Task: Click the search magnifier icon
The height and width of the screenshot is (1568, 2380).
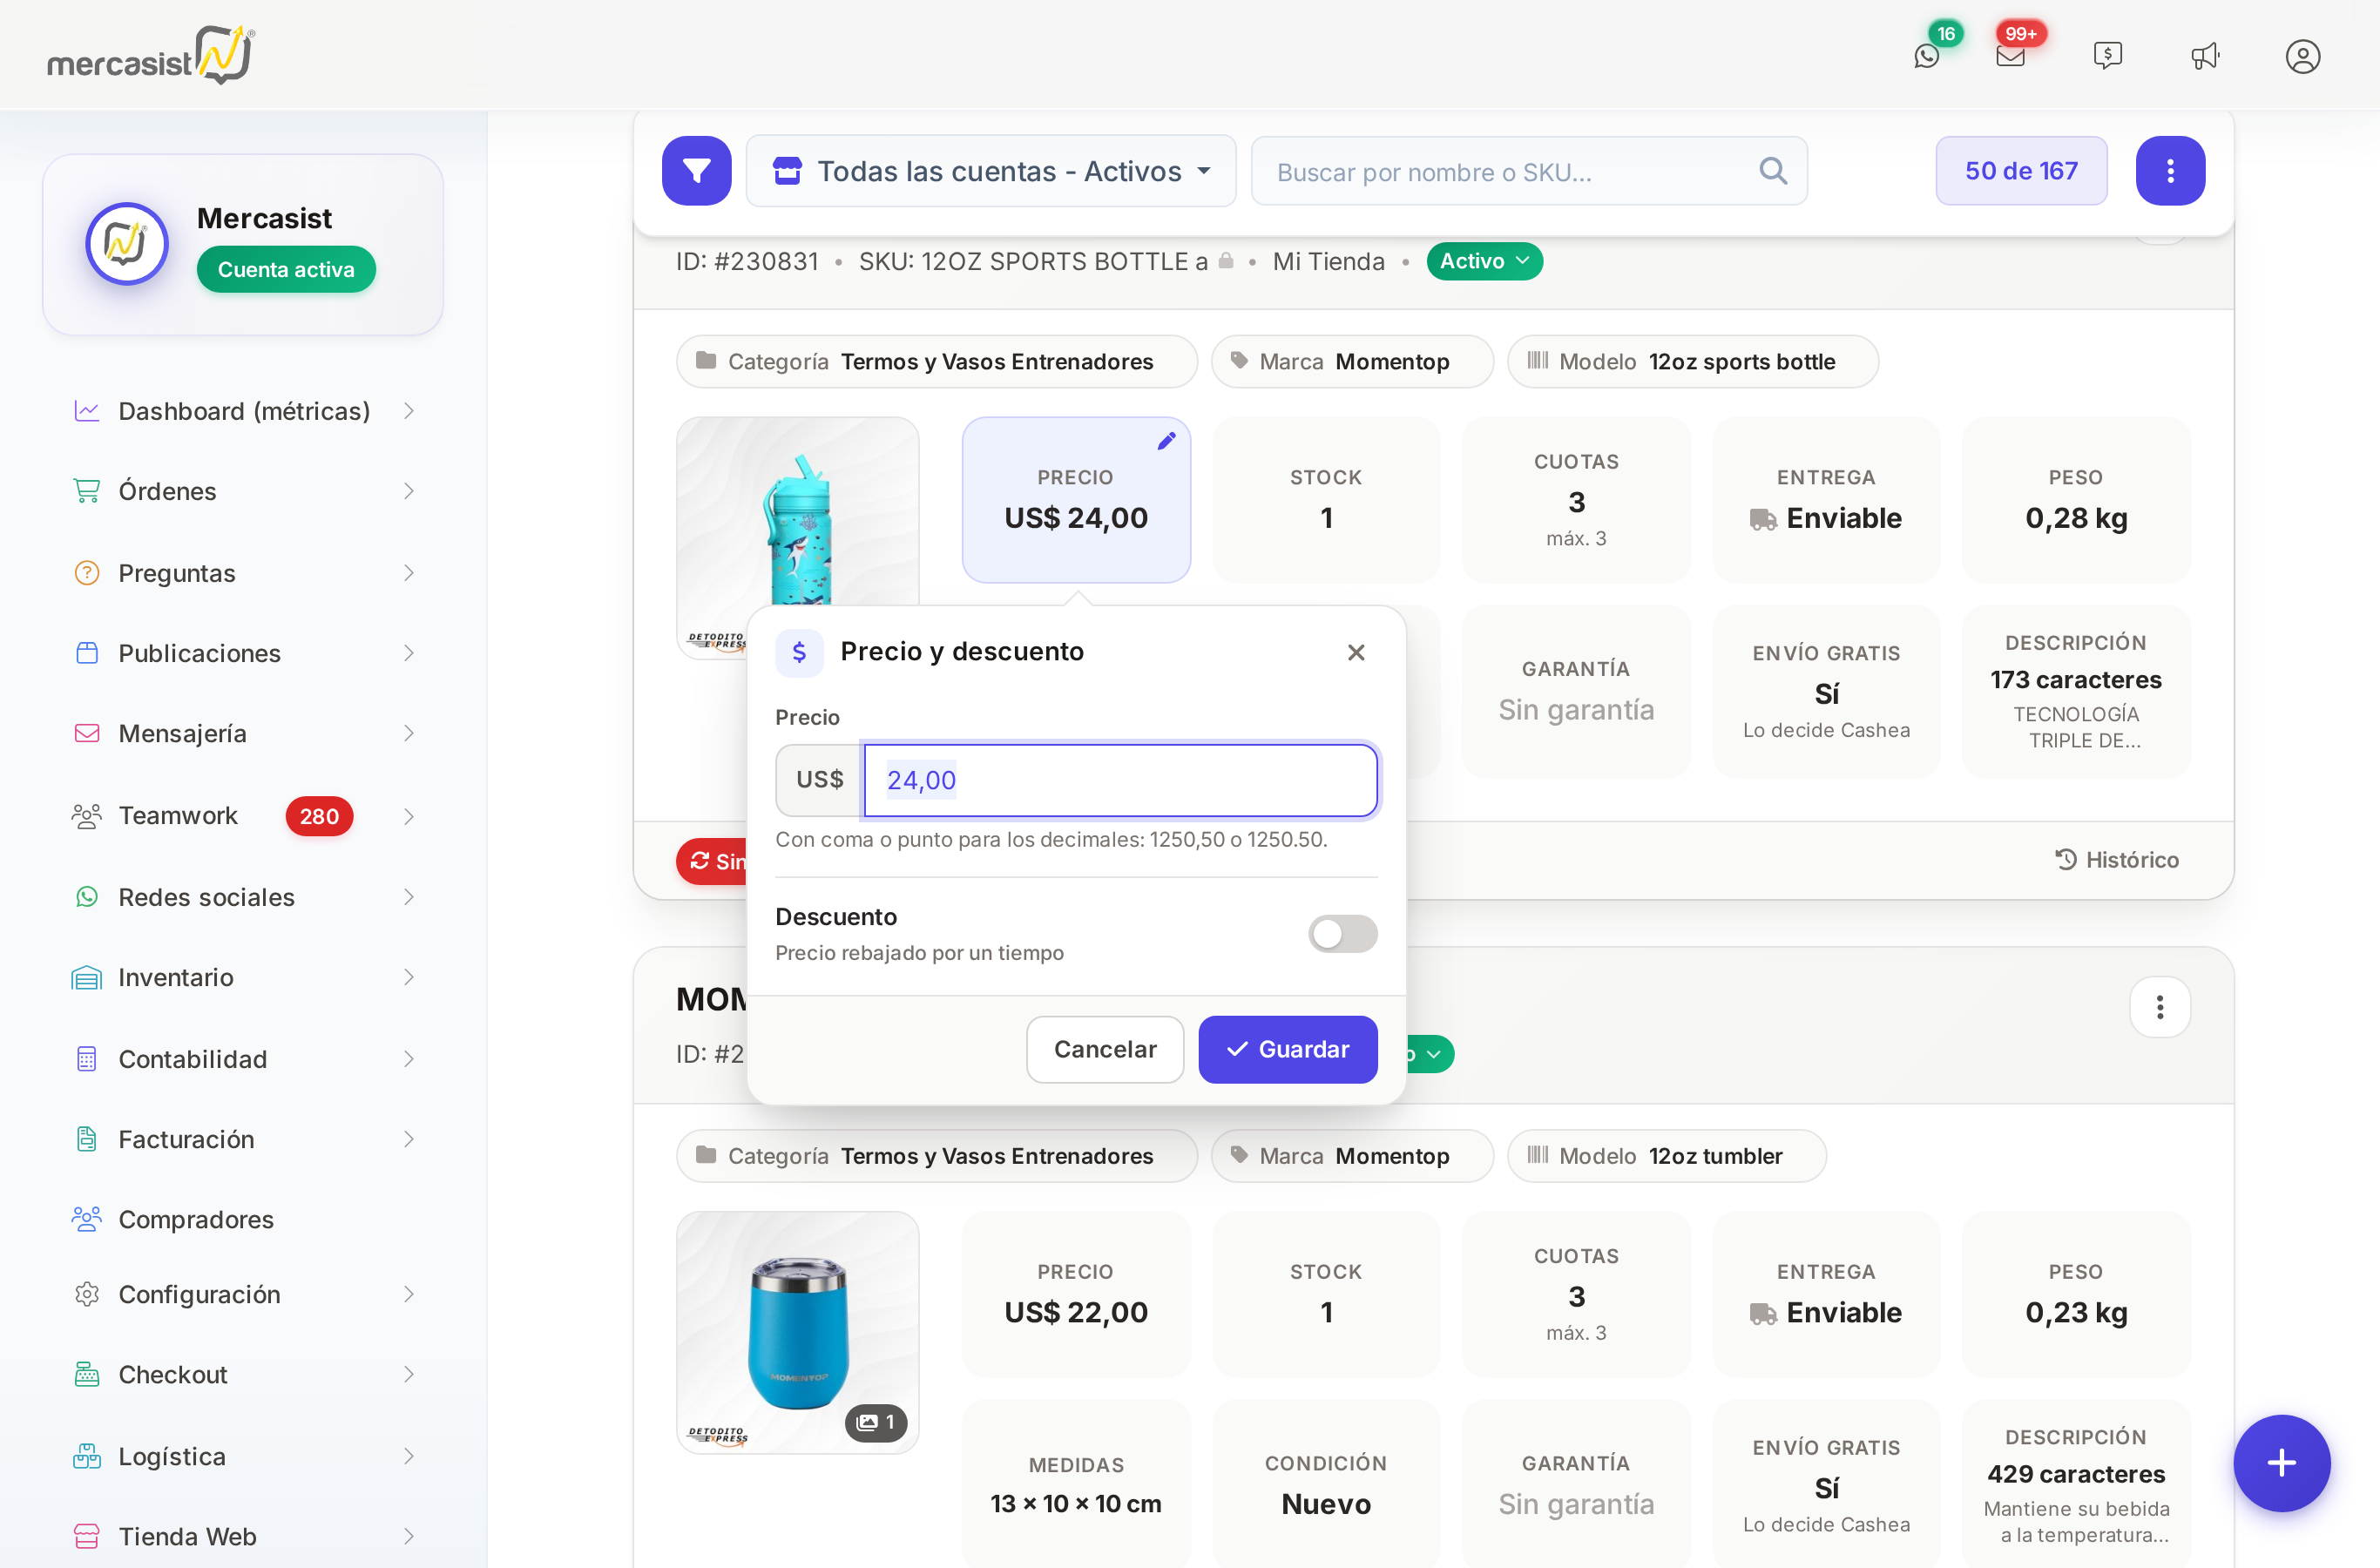Action: (1772, 171)
